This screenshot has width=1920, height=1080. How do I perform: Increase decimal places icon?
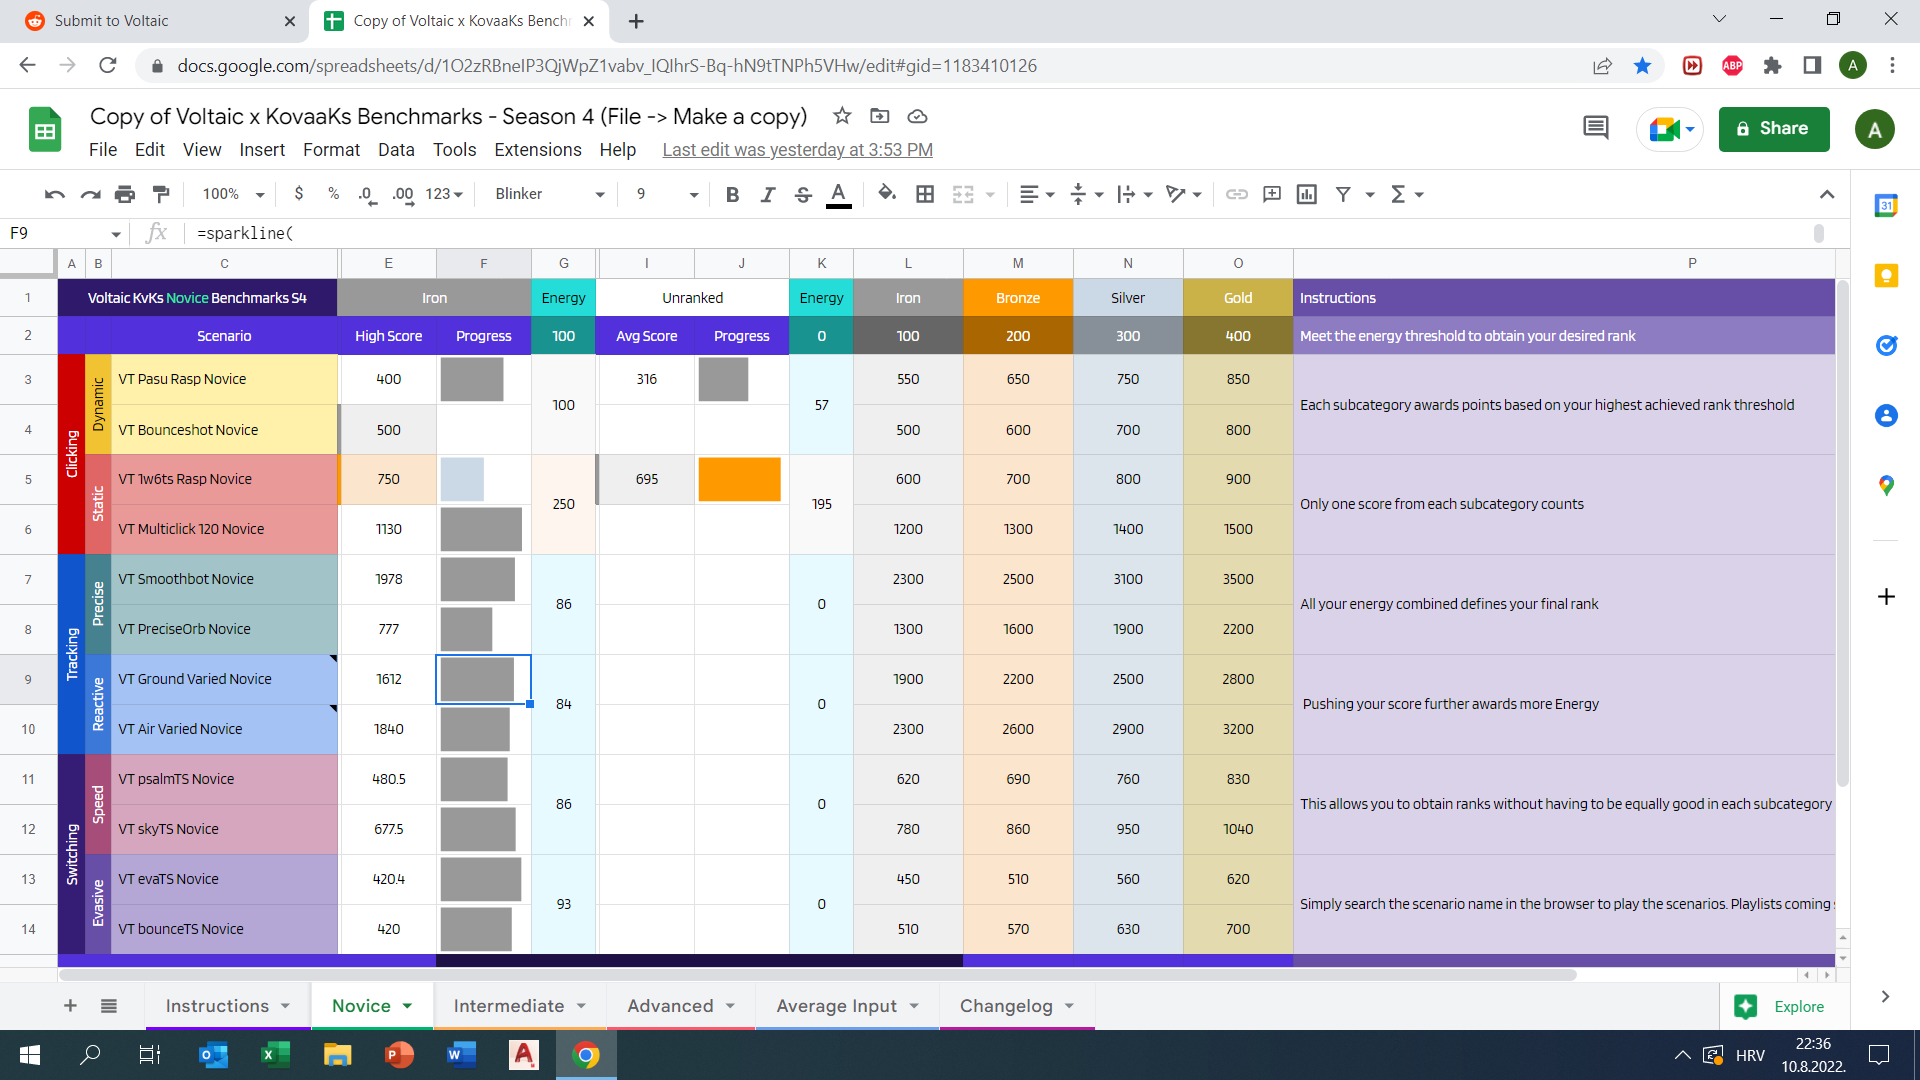[403, 194]
